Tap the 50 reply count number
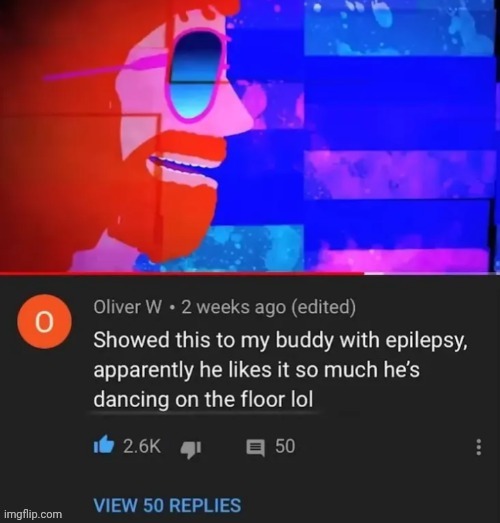 click(285, 446)
